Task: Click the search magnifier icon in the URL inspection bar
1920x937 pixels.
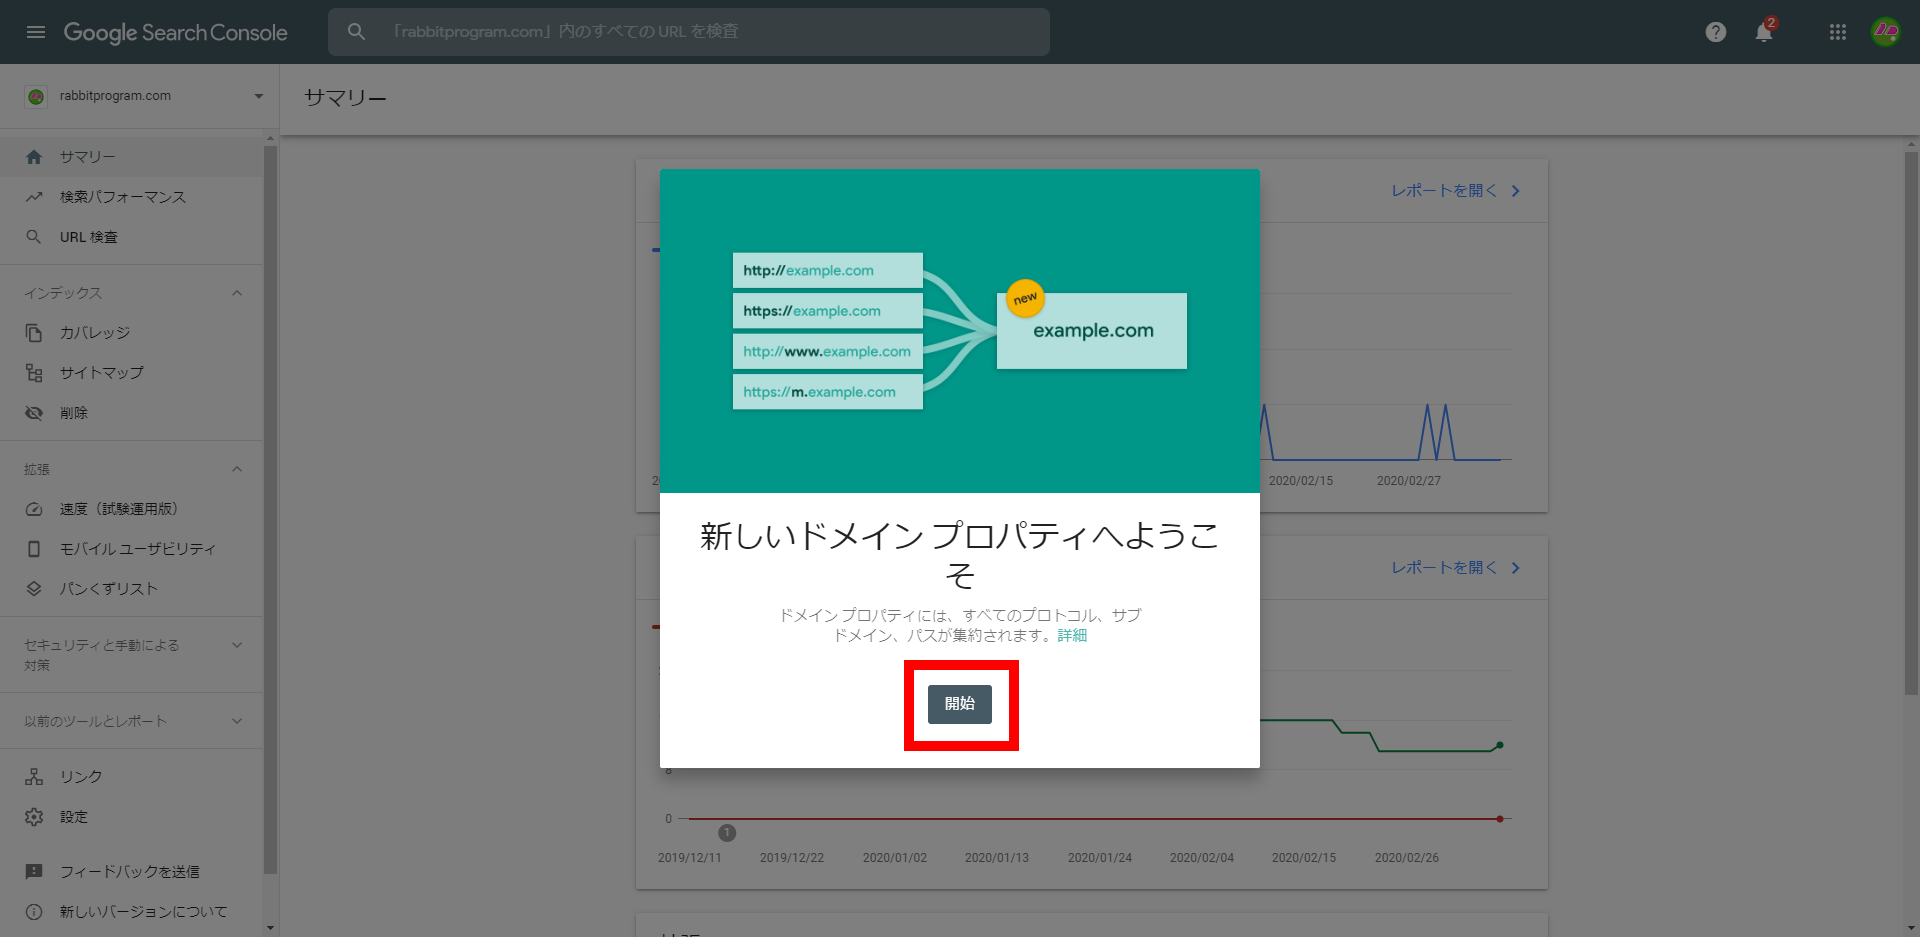Action: pos(356,32)
